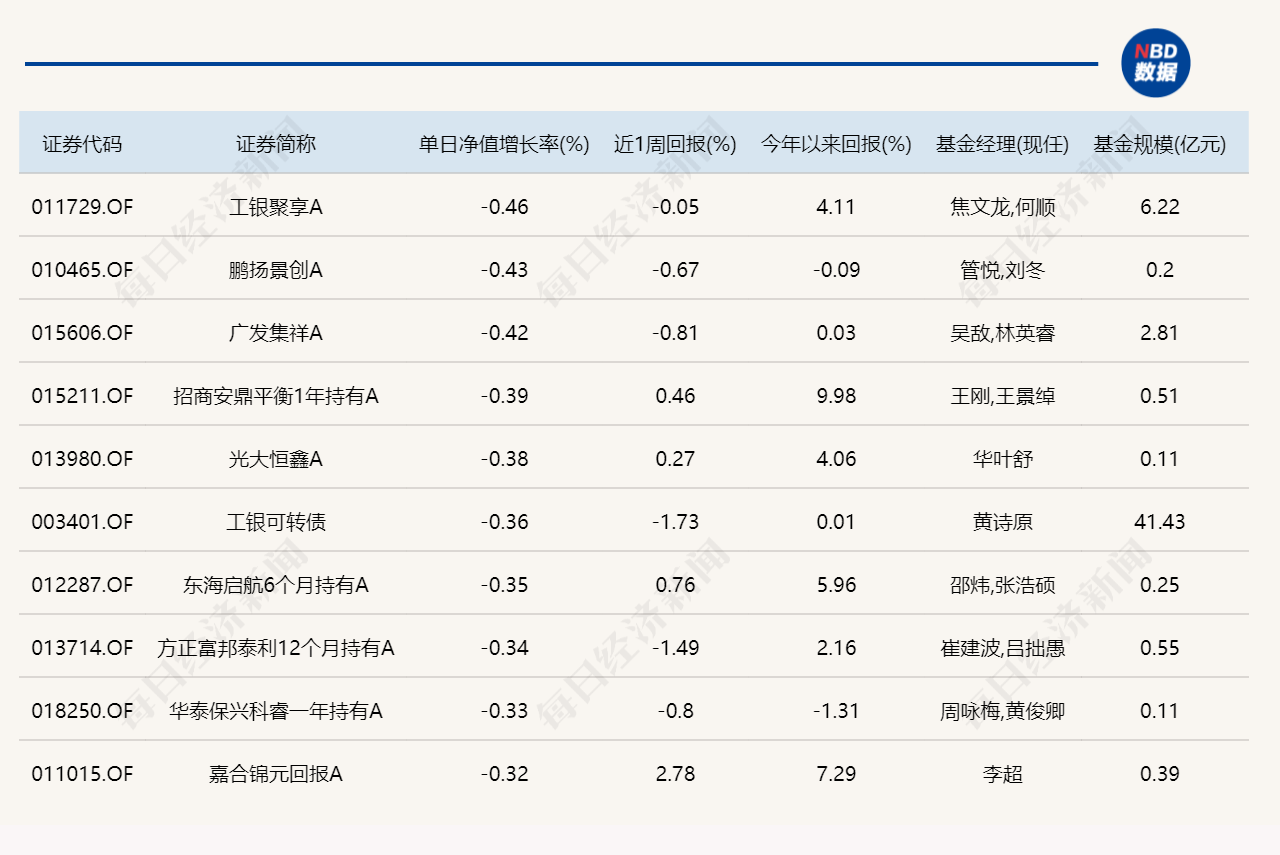Image resolution: width=1280 pixels, height=855 pixels.
Task: Select 工银可转债 fund scale 41.43
Action: (x=1159, y=522)
